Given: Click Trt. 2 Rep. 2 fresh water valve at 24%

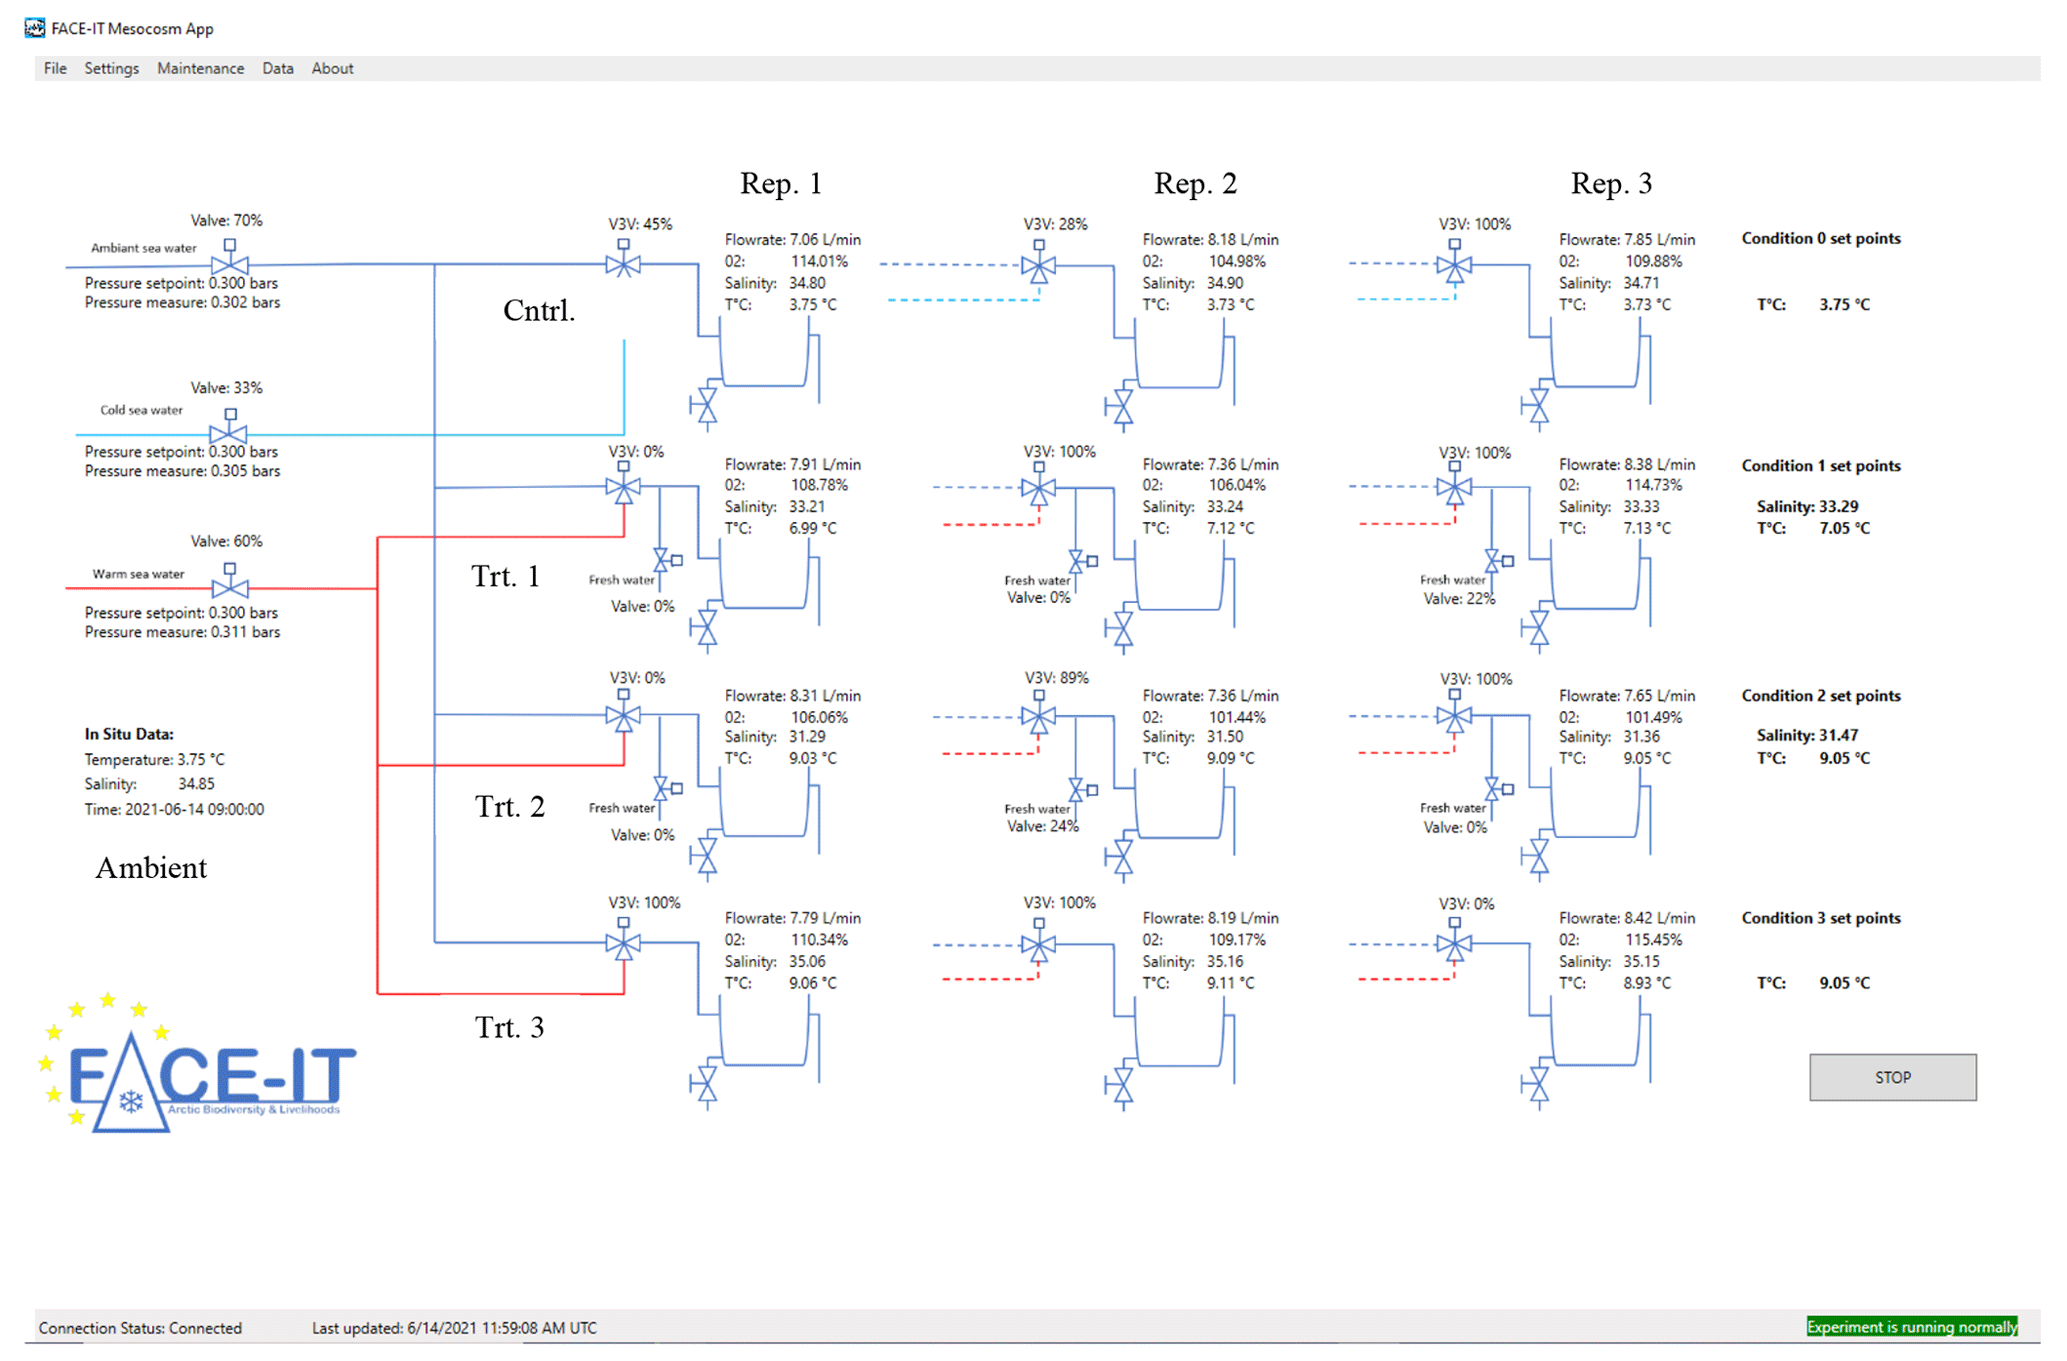Looking at the screenshot, I should click(x=1078, y=789).
